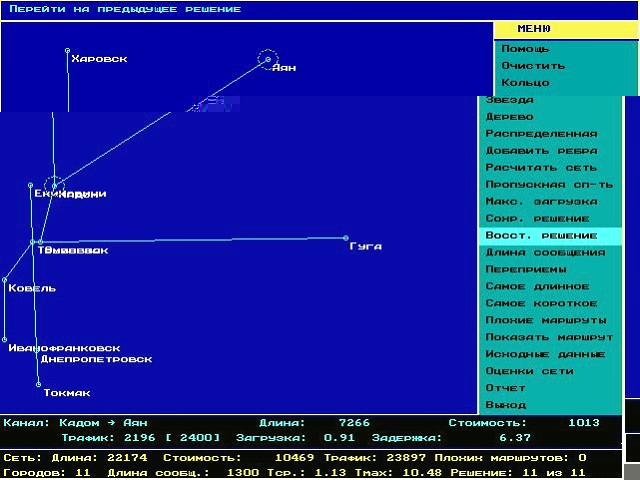Click the Ковель city label
The image size is (640, 480).
[32, 288]
